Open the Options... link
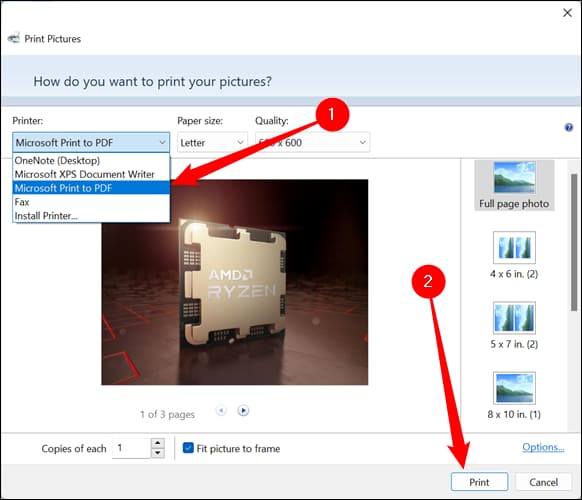Viewport: 582px width, 500px height. point(543,447)
